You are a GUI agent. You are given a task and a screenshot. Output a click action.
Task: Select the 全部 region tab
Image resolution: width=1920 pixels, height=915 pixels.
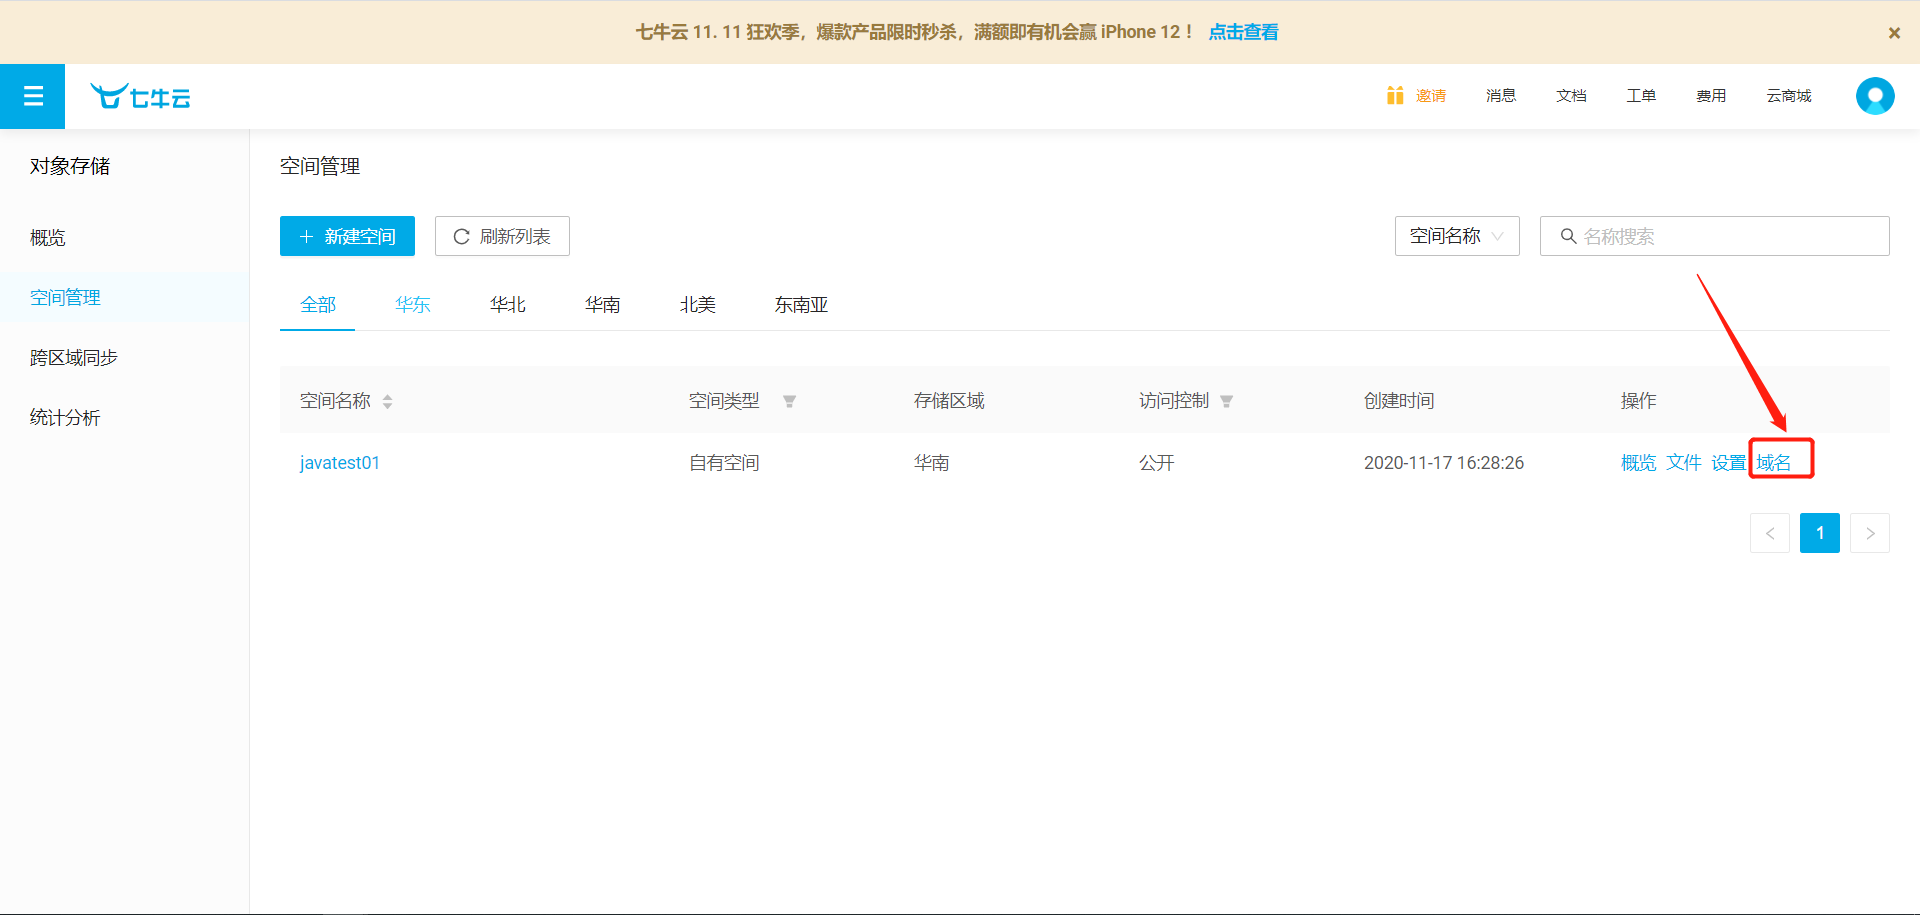pos(318,305)
